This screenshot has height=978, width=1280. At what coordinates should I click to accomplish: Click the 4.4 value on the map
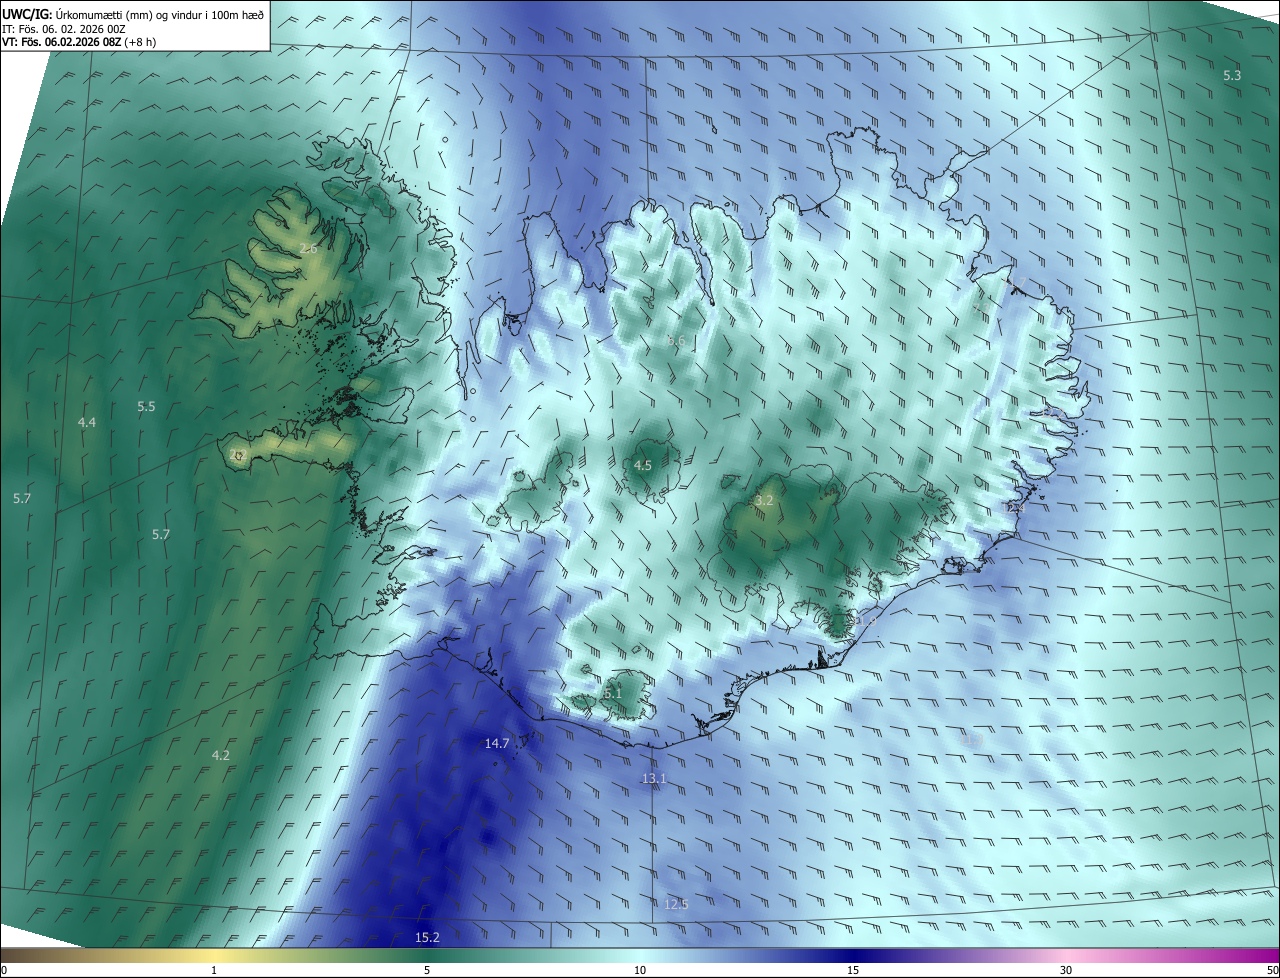pos(87,423)
